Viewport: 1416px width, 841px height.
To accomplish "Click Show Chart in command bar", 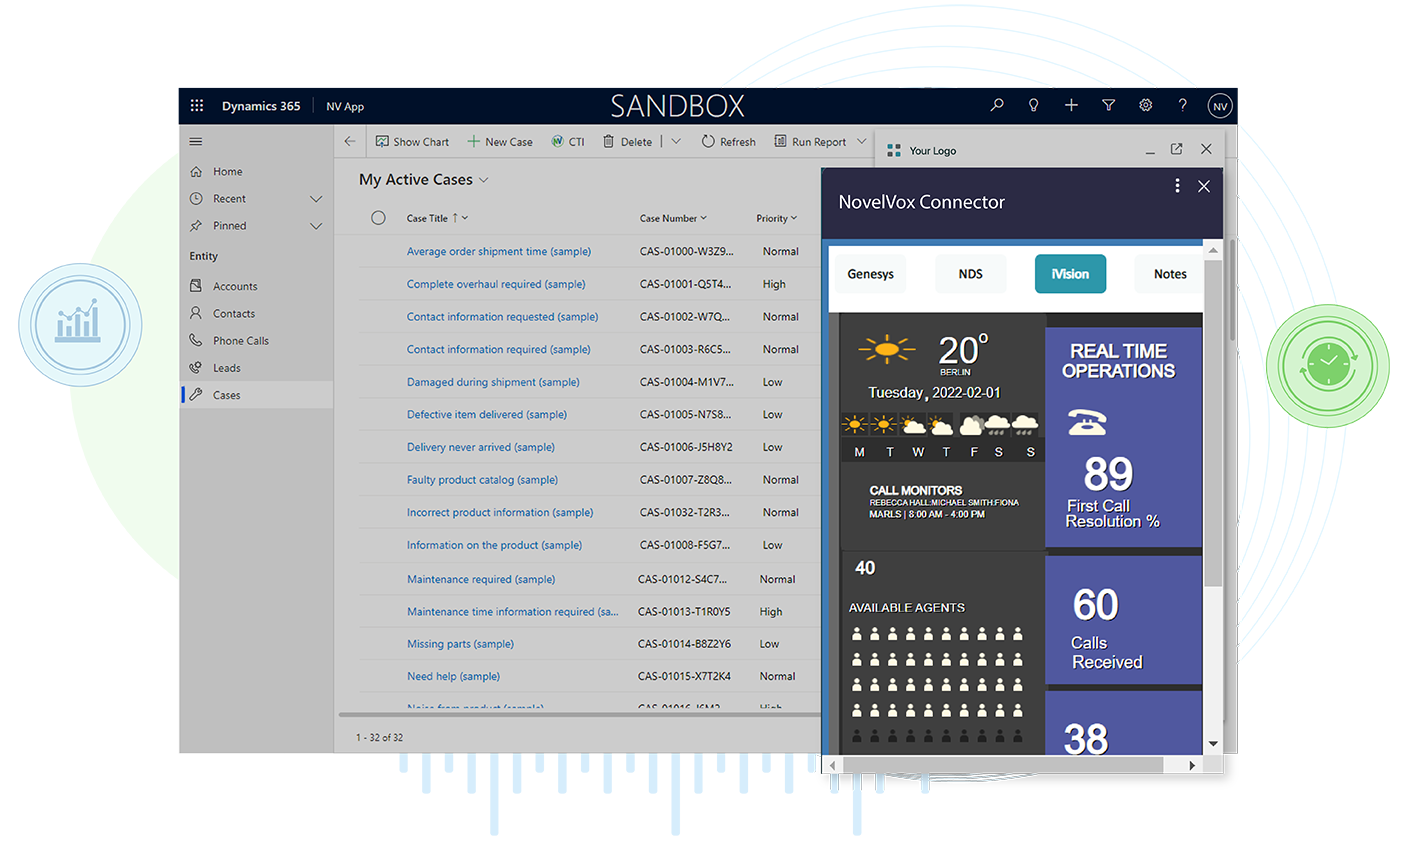I will tap(412, 142).
